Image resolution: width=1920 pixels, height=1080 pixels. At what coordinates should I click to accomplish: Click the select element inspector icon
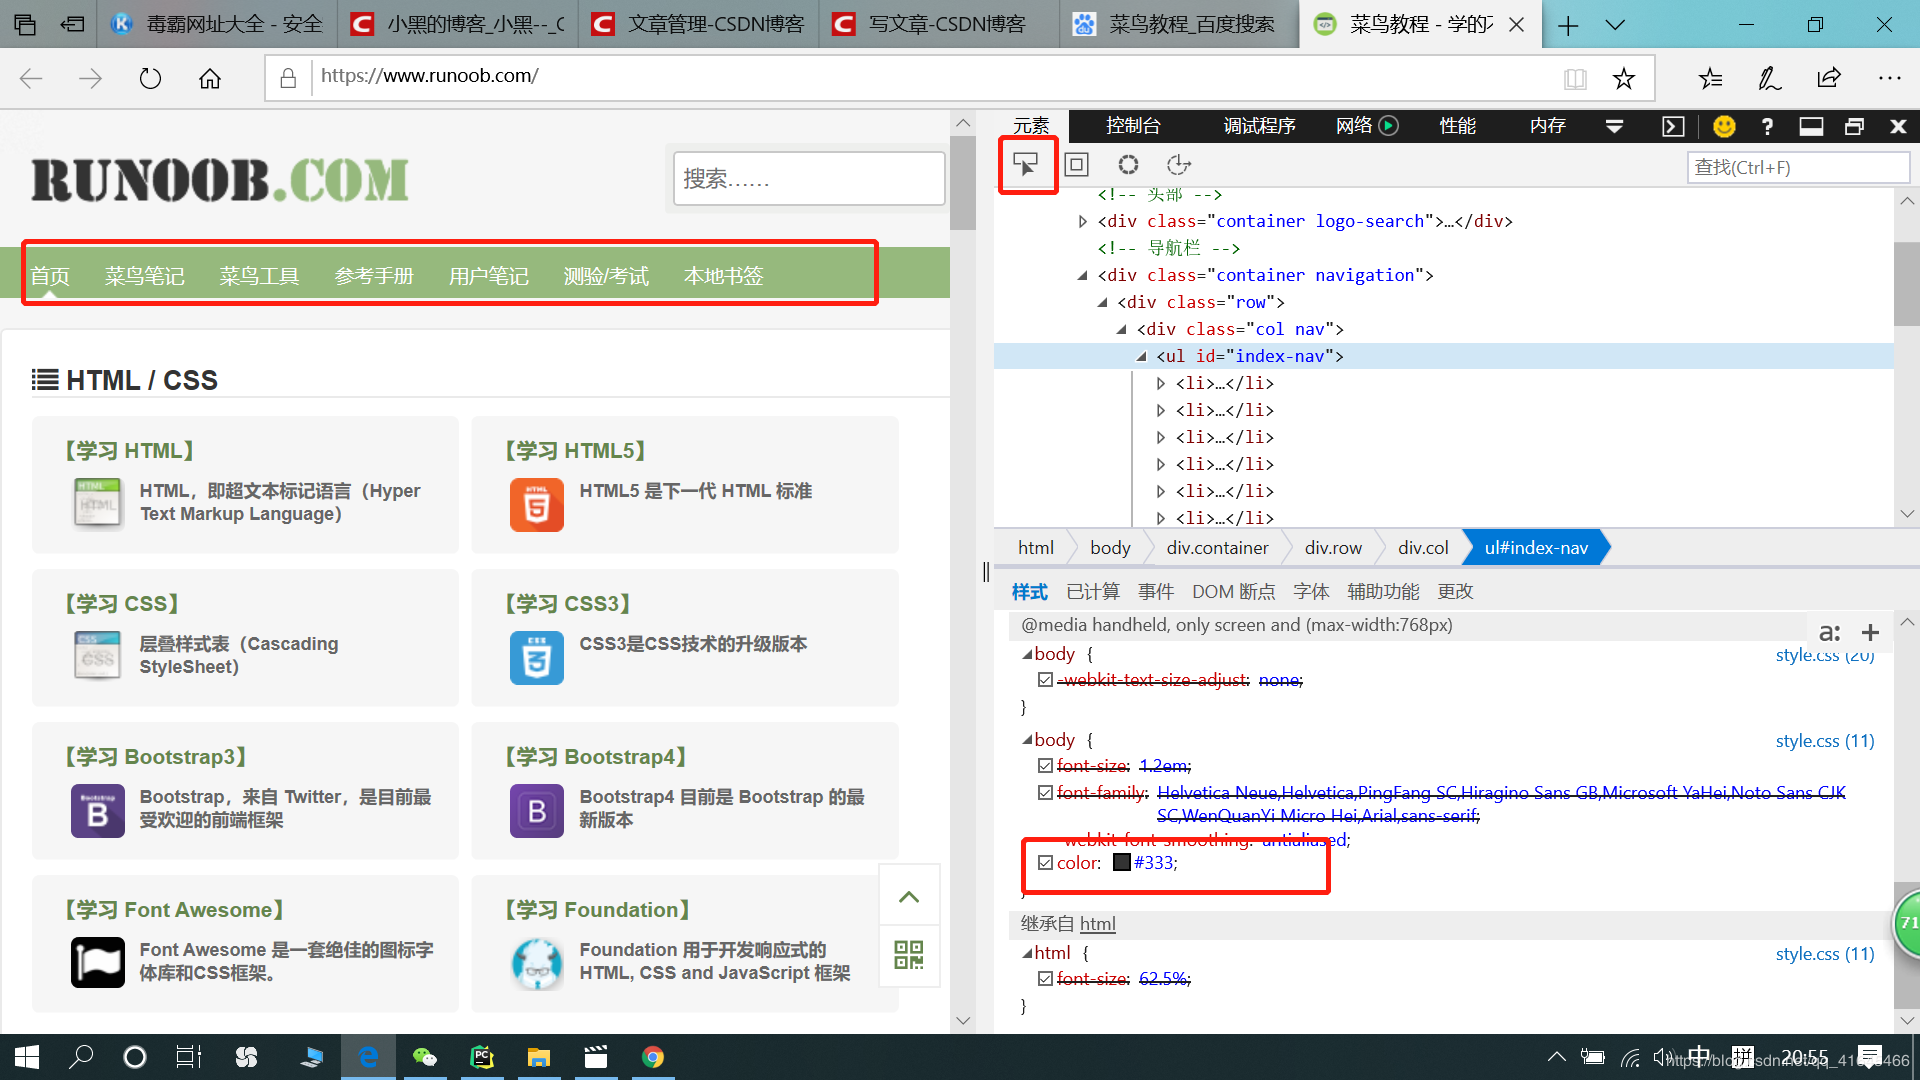[x=1026, y=165]
